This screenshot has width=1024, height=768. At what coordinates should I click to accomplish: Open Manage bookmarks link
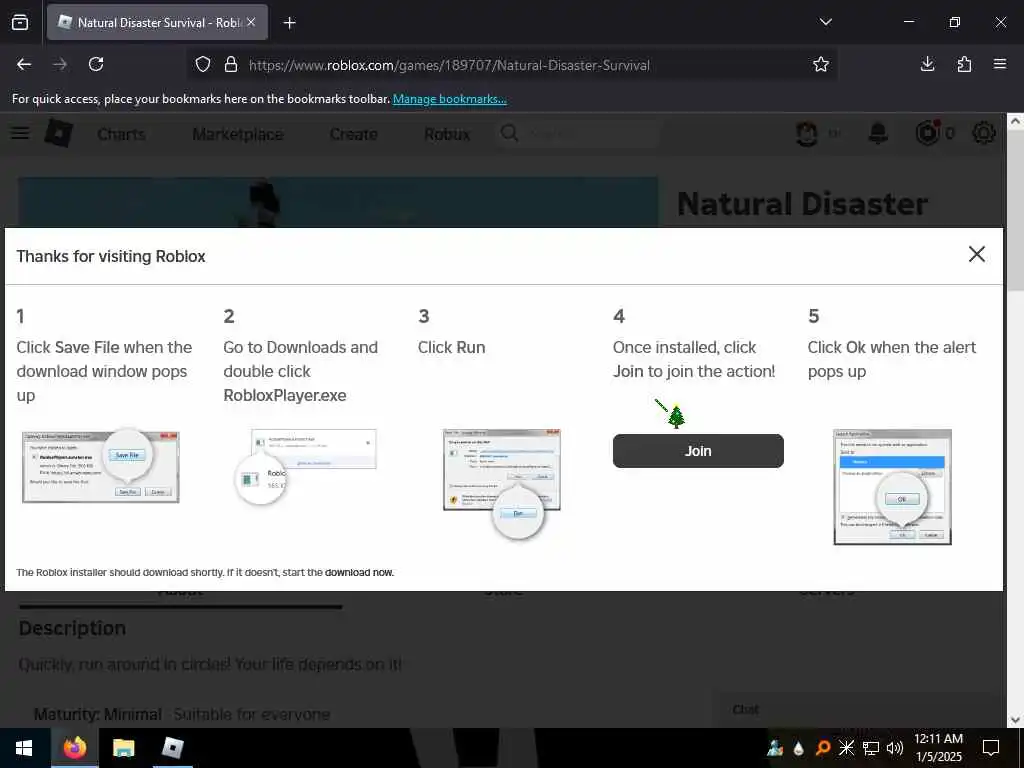point(449,99)
